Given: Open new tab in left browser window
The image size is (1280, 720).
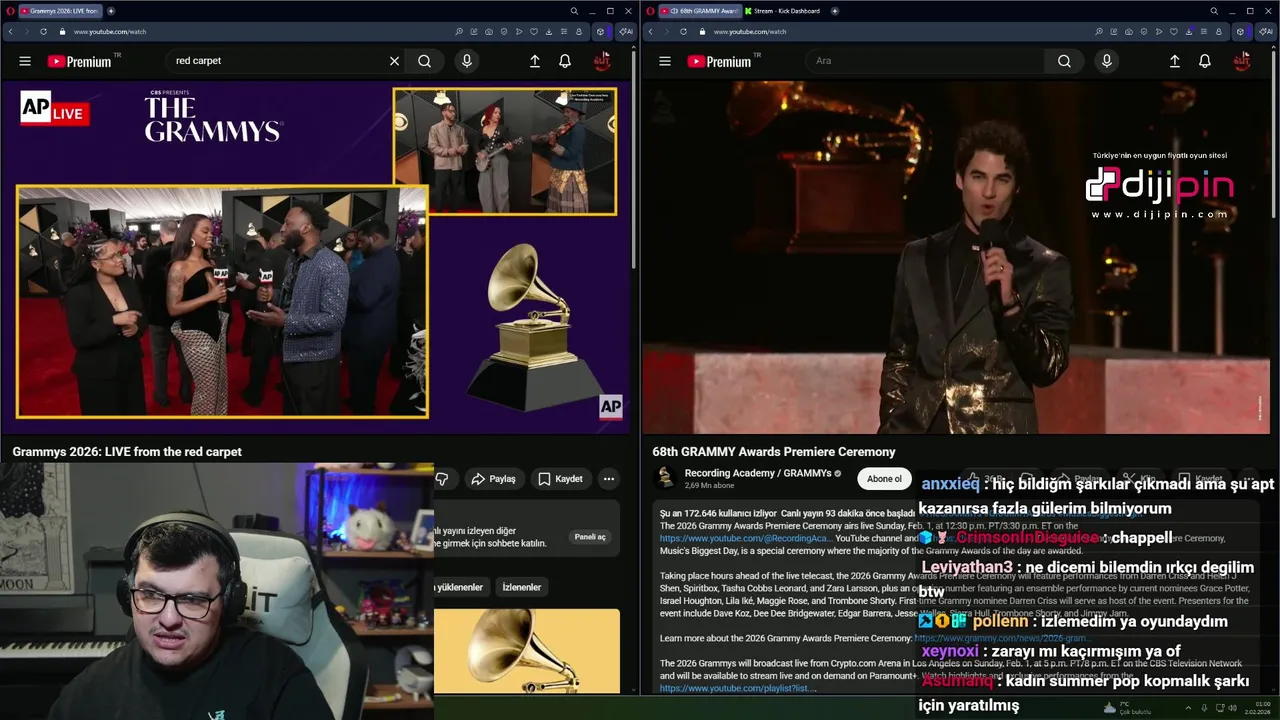Looking at the screenshot, I should [x=111, y=11].
